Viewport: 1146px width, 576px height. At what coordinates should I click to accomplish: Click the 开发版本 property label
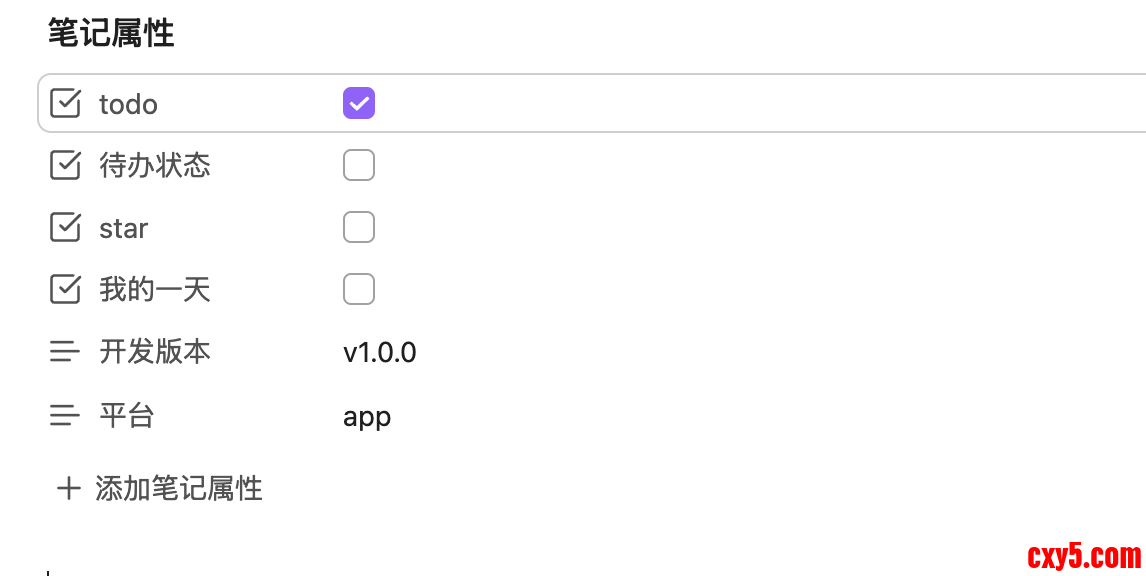point(155,352)
